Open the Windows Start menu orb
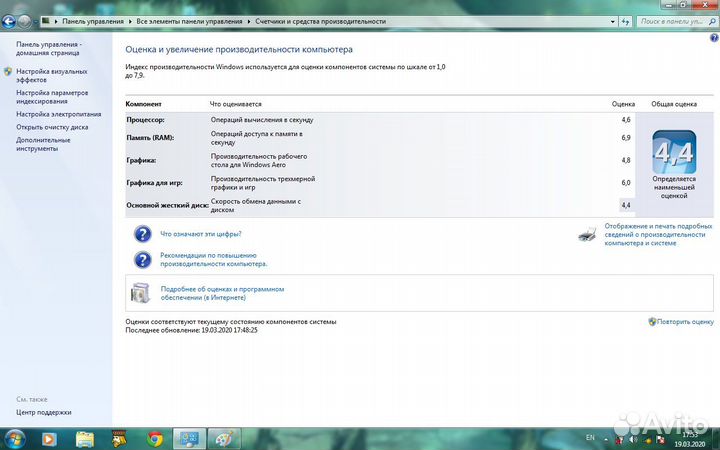Screen dimensions: 720x450 click(15, 439)
